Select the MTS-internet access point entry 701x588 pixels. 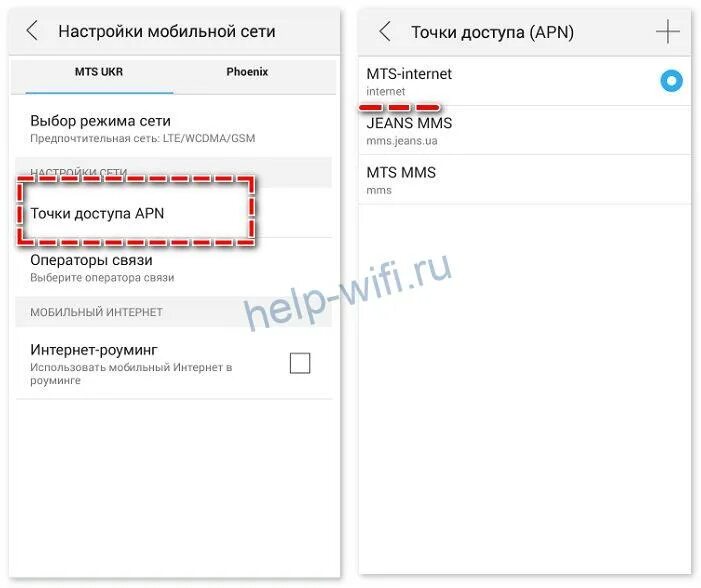click(525, 81)
